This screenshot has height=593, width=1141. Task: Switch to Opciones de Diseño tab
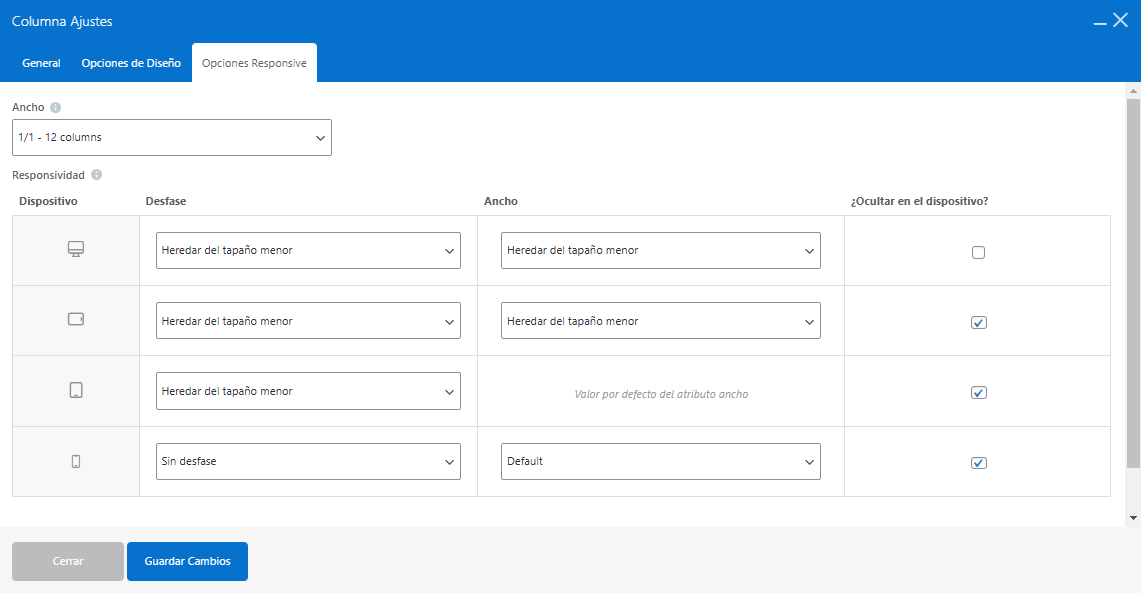[131, 63]
